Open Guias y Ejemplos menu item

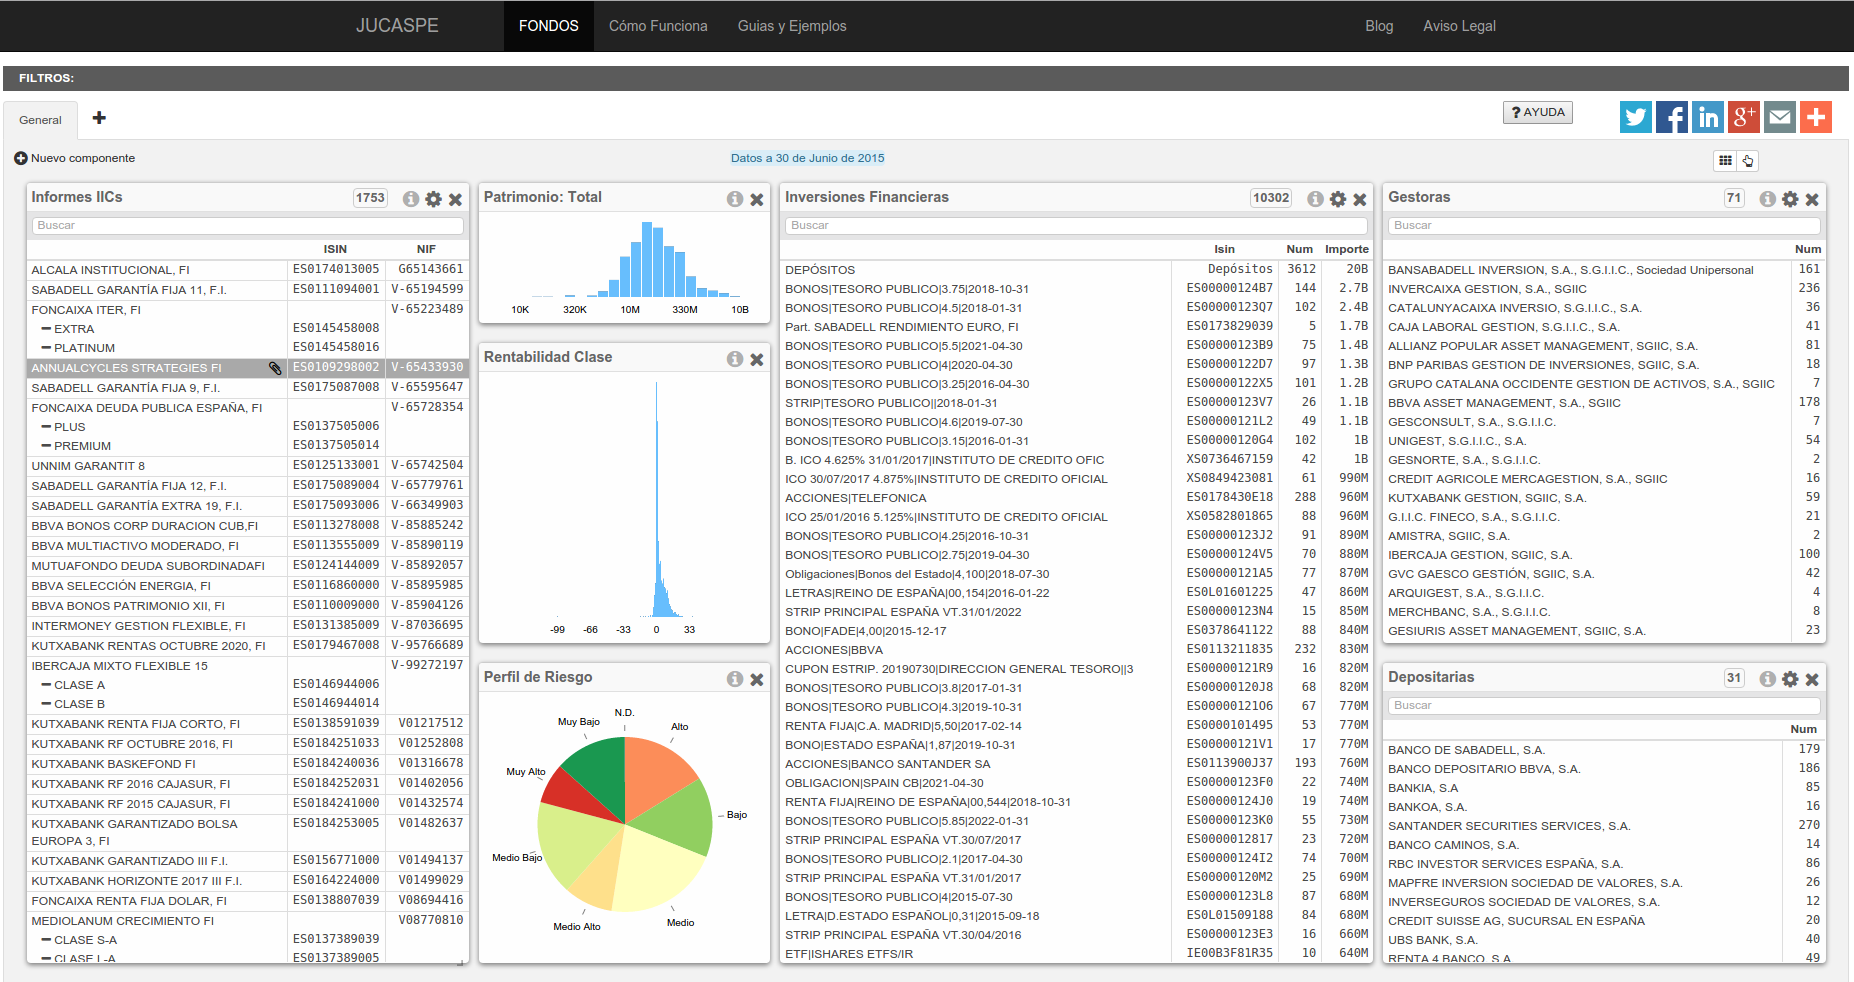click(x=792, y=26)
